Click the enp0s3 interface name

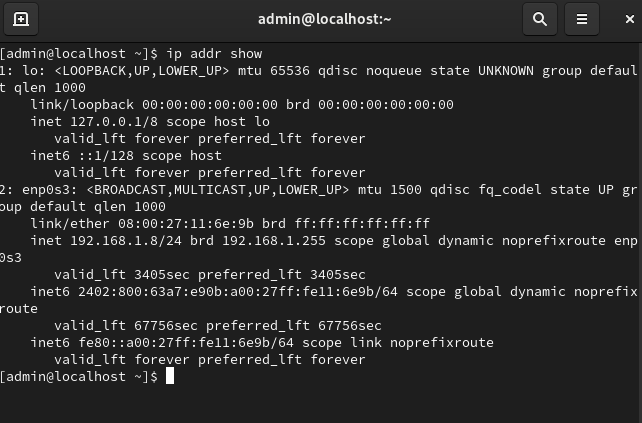(46, 190)
